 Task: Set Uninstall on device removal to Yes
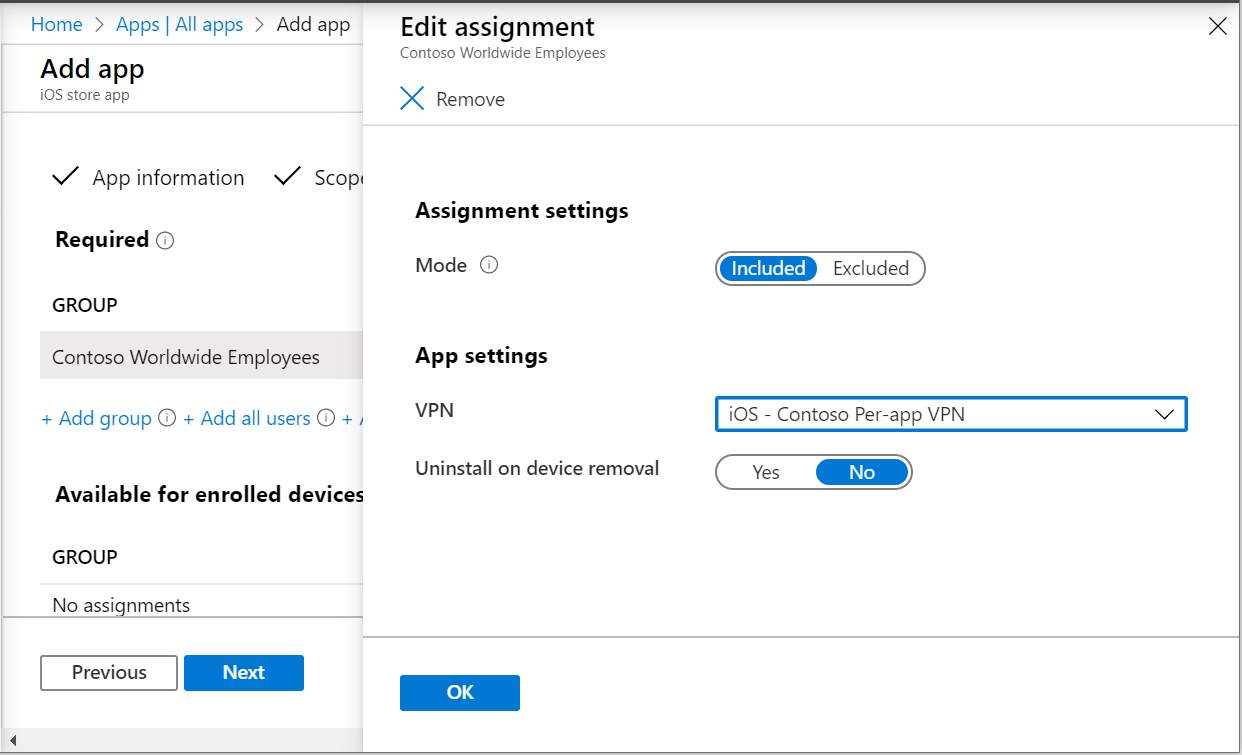(x=766, y=472)
